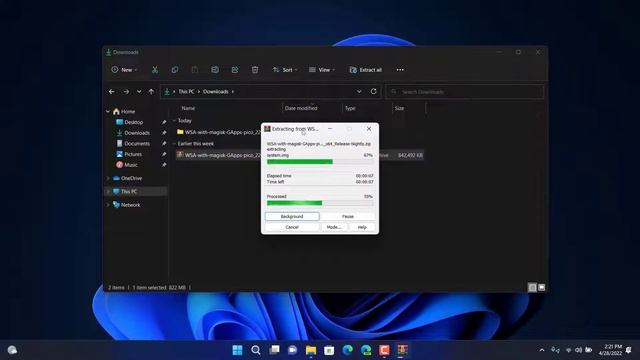Click the Share icon in File Explorer toolbar
The width and height of the screenshot is (640, 360).
235,70
